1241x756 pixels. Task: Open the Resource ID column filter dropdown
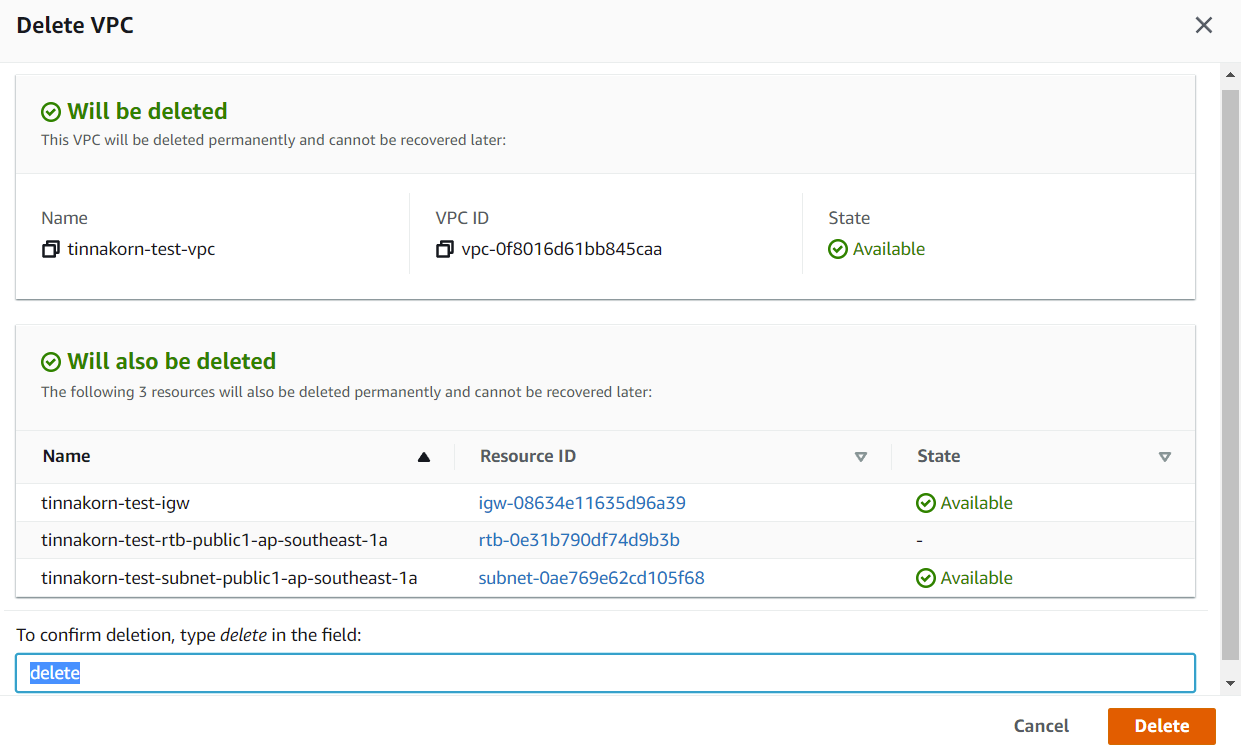[861, 456]
